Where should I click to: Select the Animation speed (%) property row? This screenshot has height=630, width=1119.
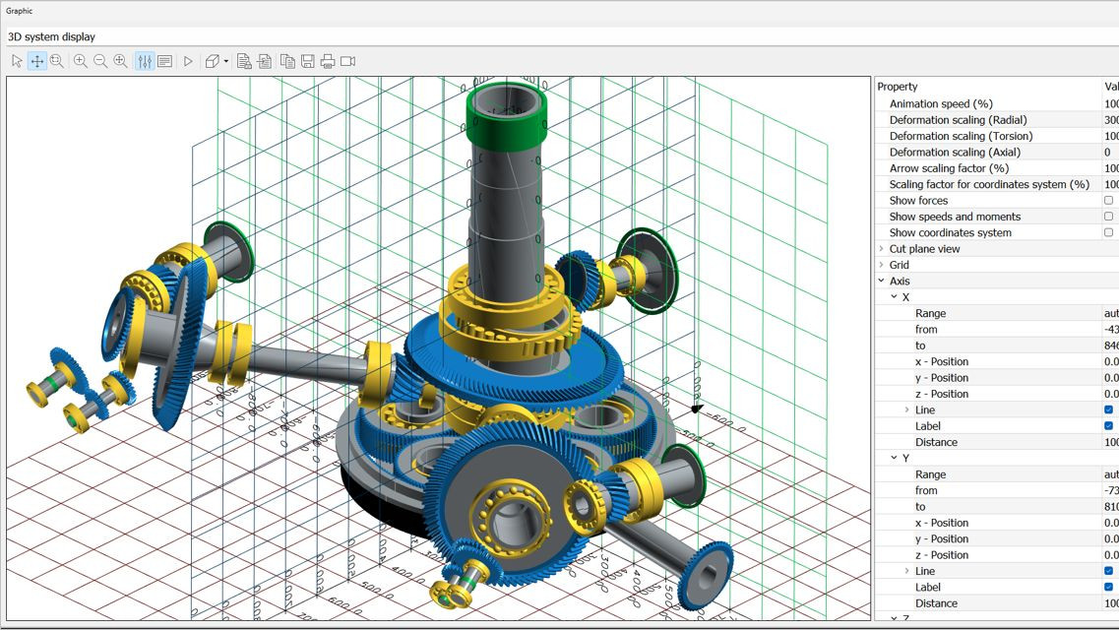pos(940,104)
